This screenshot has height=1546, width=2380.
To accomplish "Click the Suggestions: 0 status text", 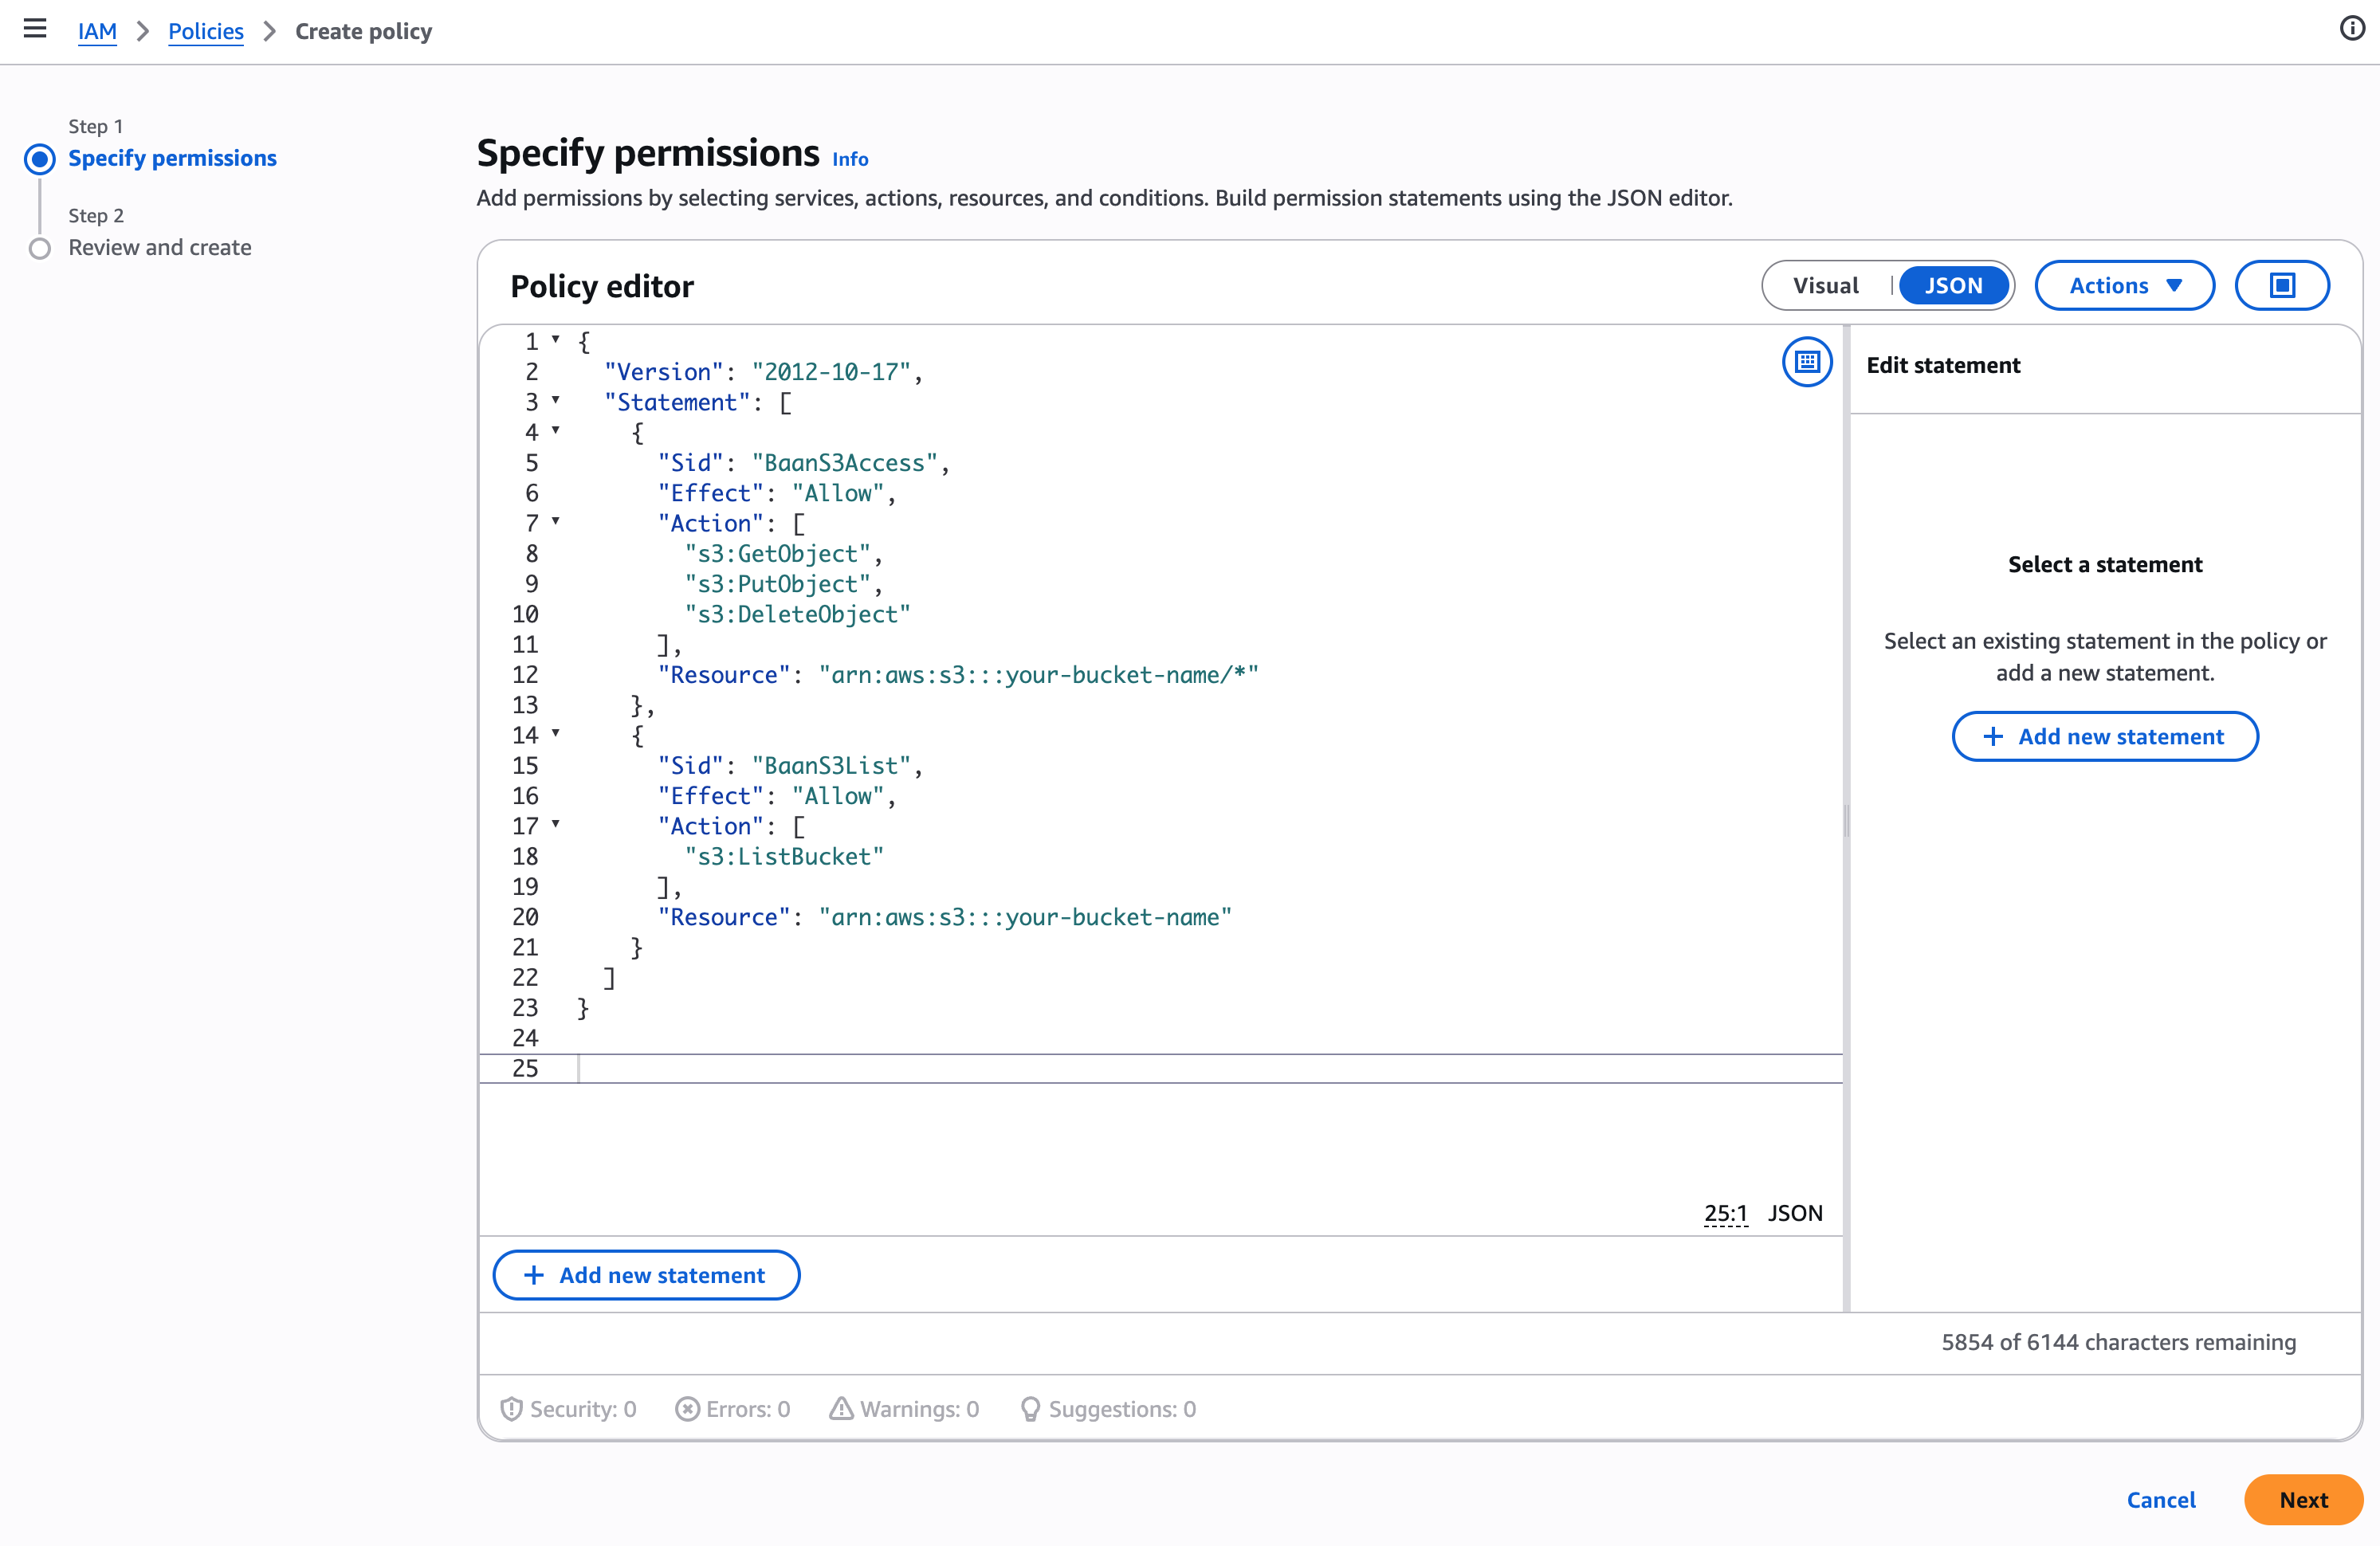I will pyautogui.click(x=1122, y=1408).
